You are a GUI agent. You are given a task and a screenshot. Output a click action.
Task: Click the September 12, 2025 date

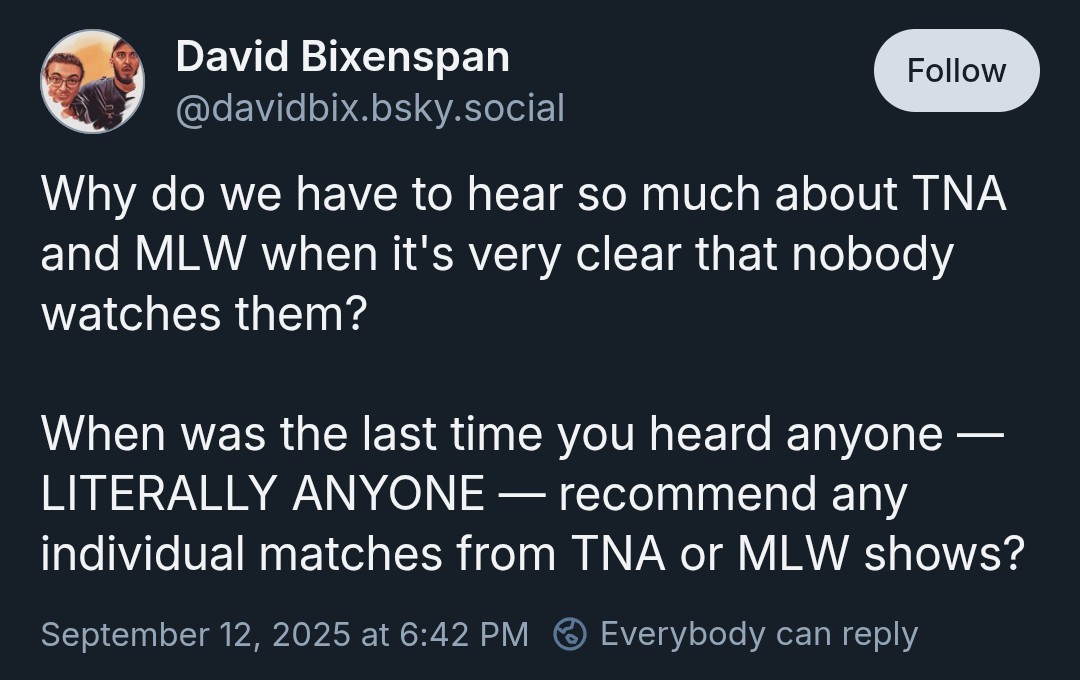click(x=195, y=634)
